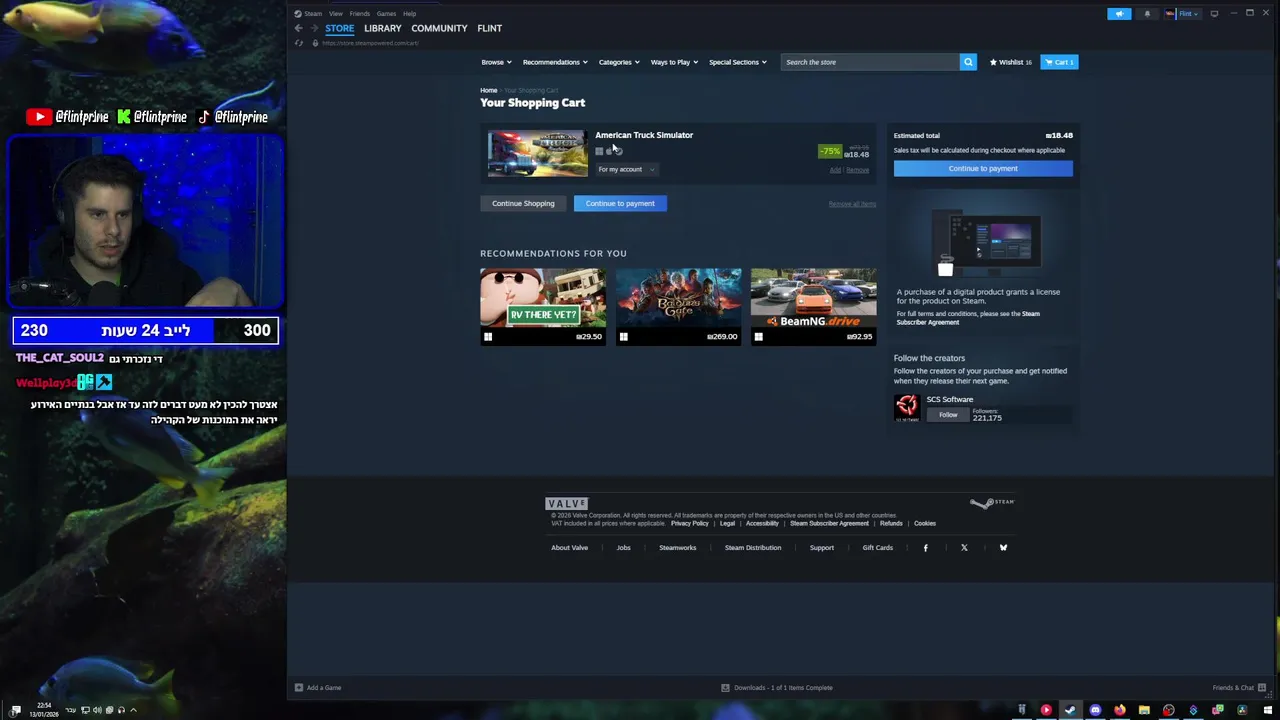The width and height of the screenshot is (1280, 720).
Task: Open the Privacy Policy footer link
Action: click(690, 523)
